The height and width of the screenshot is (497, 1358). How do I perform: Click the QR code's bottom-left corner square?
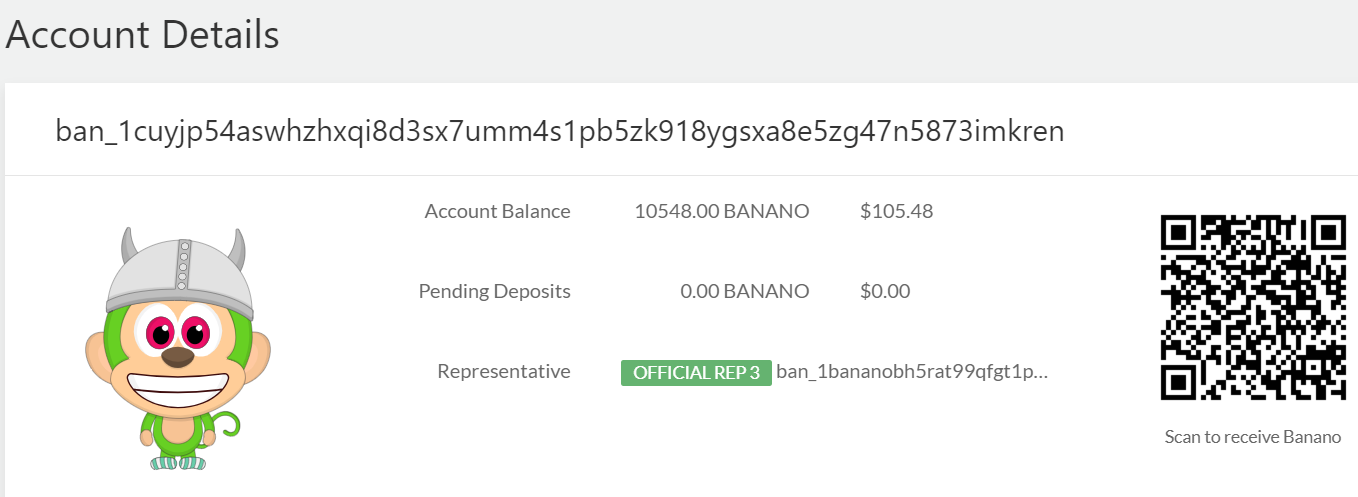(x=1180, y=381)
